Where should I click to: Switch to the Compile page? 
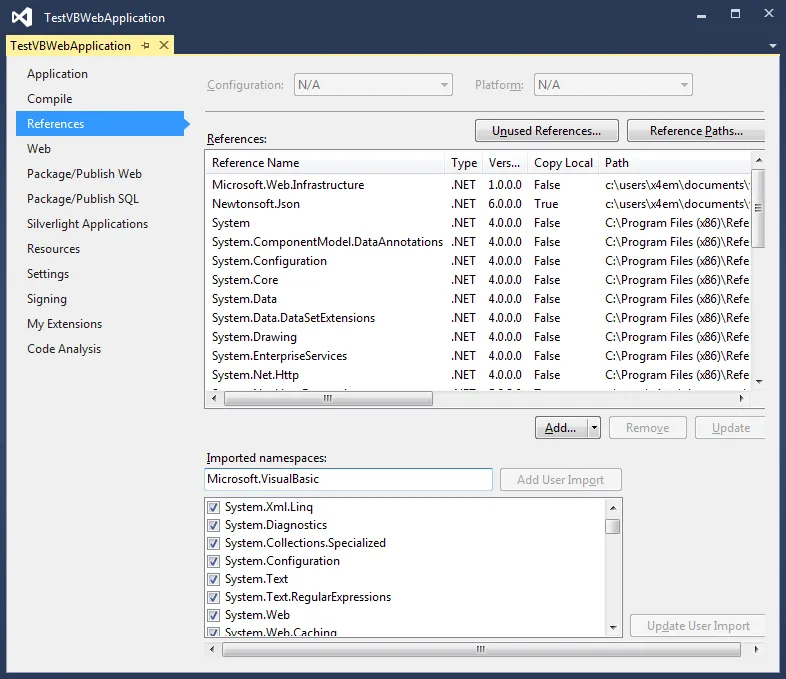(x=50, y=99)
